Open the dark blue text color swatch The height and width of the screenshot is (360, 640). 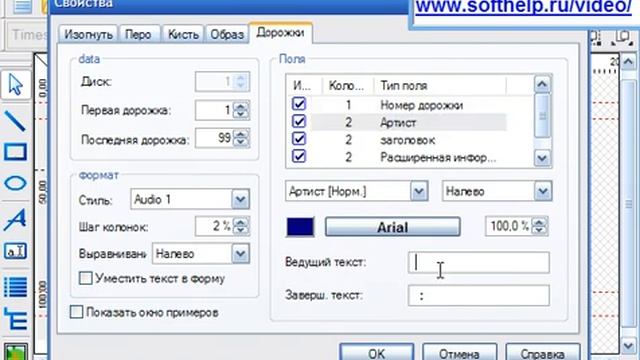click(300, 227)
